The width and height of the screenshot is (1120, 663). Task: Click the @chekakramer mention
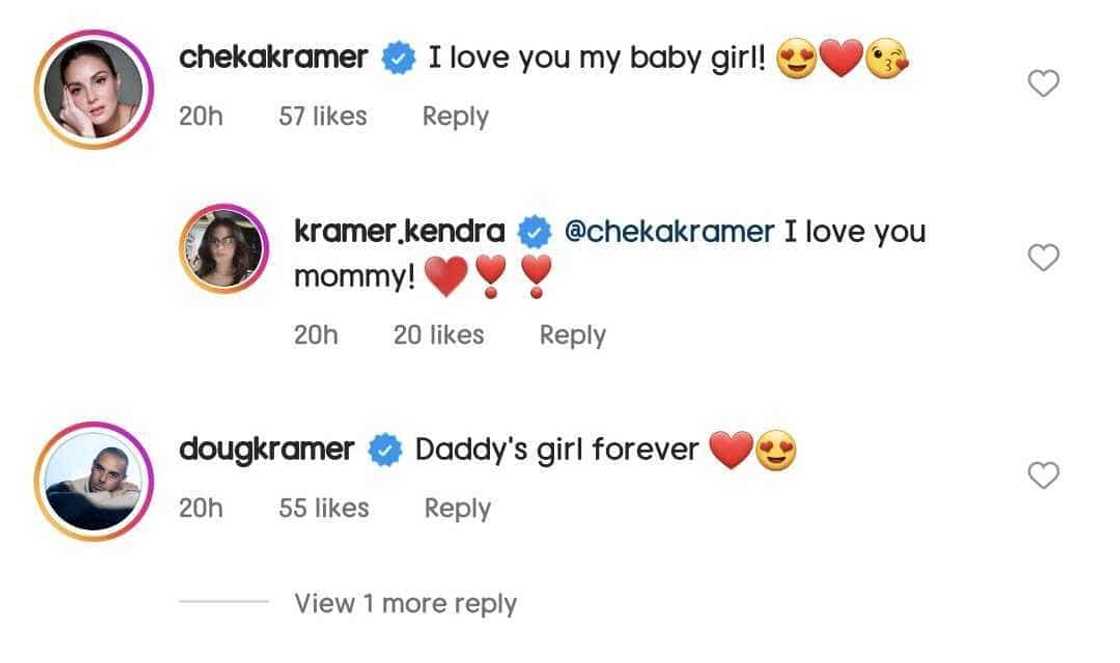coord(669,232)
